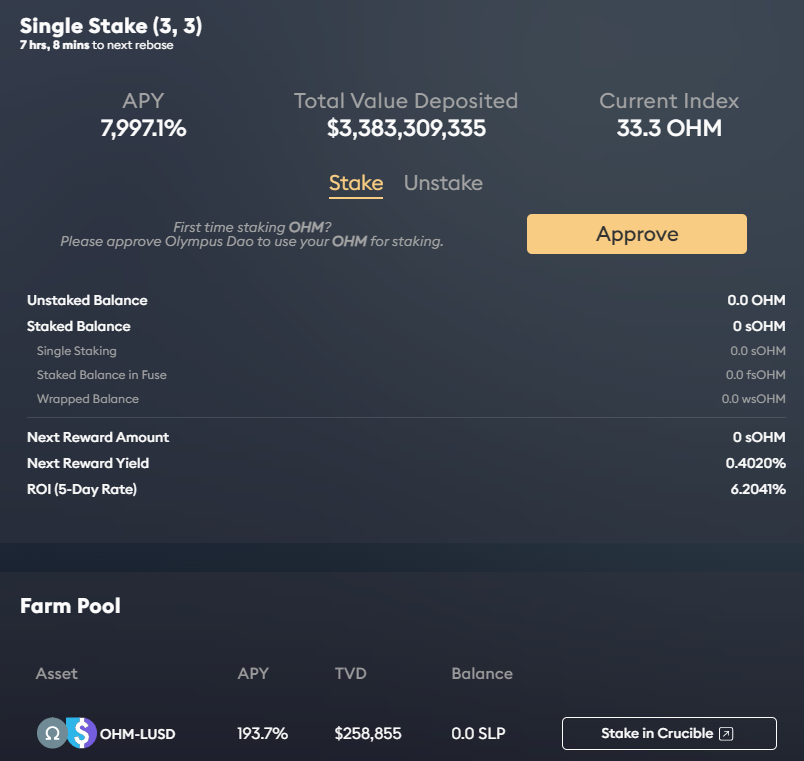Click the ROI (5-Day Rate) percentage value
This screenshot has height=761, width=804.
pyautogui.click(x=755, y=489)
